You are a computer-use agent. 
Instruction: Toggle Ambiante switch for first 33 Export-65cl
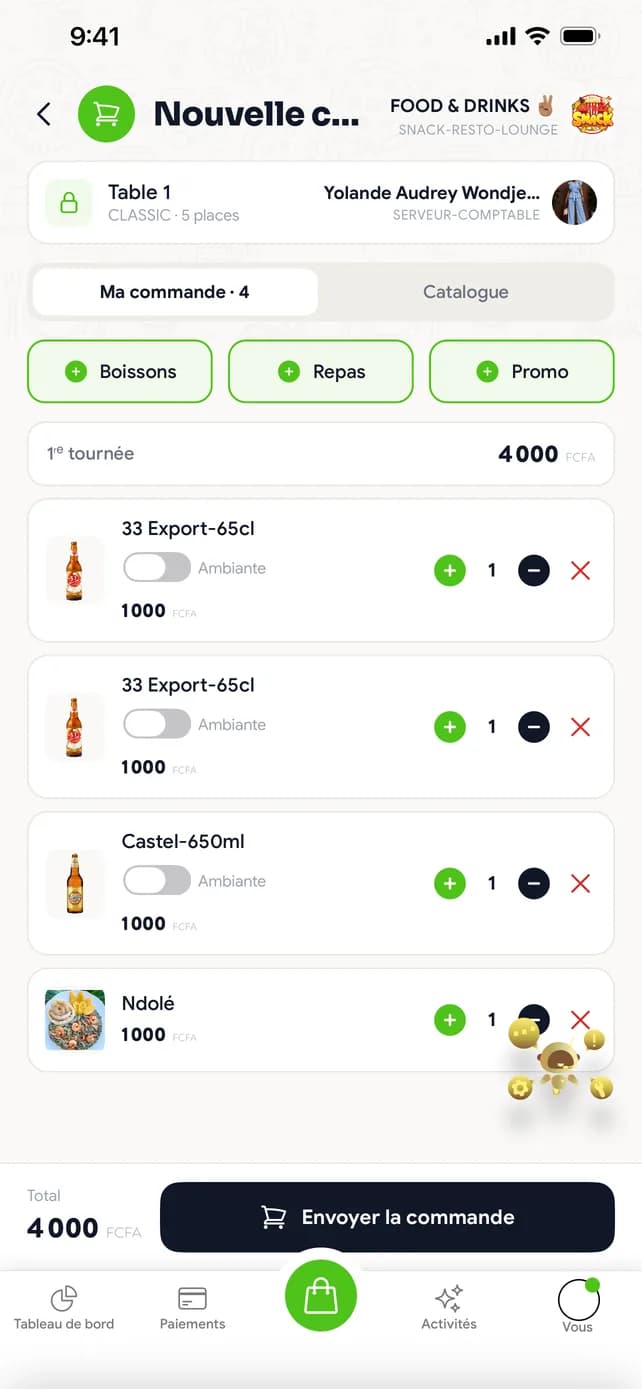coord(157,568)
